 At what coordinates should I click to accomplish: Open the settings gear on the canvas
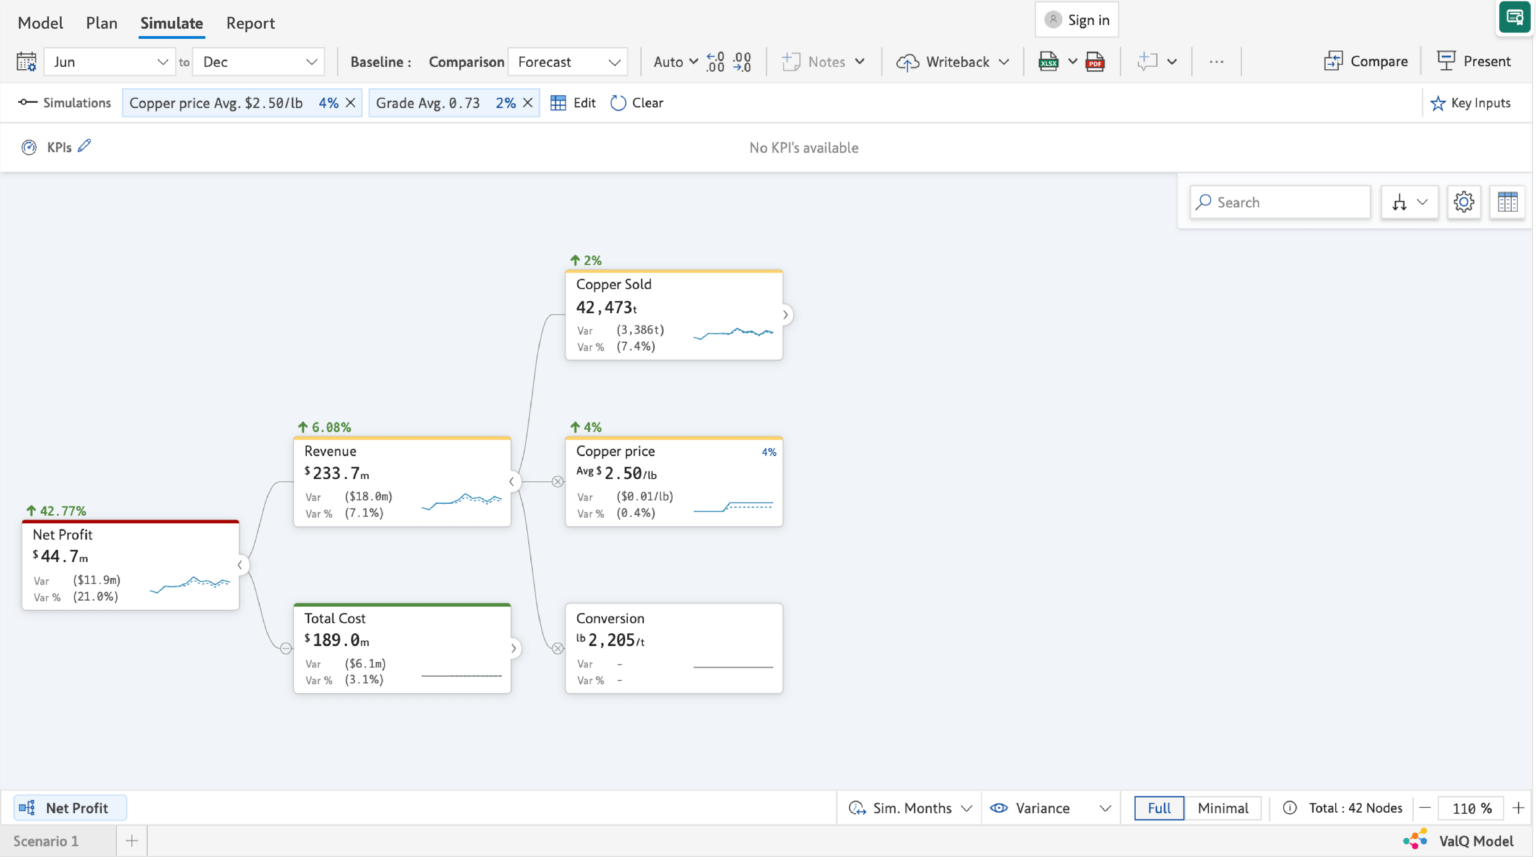coord(1463,201)
